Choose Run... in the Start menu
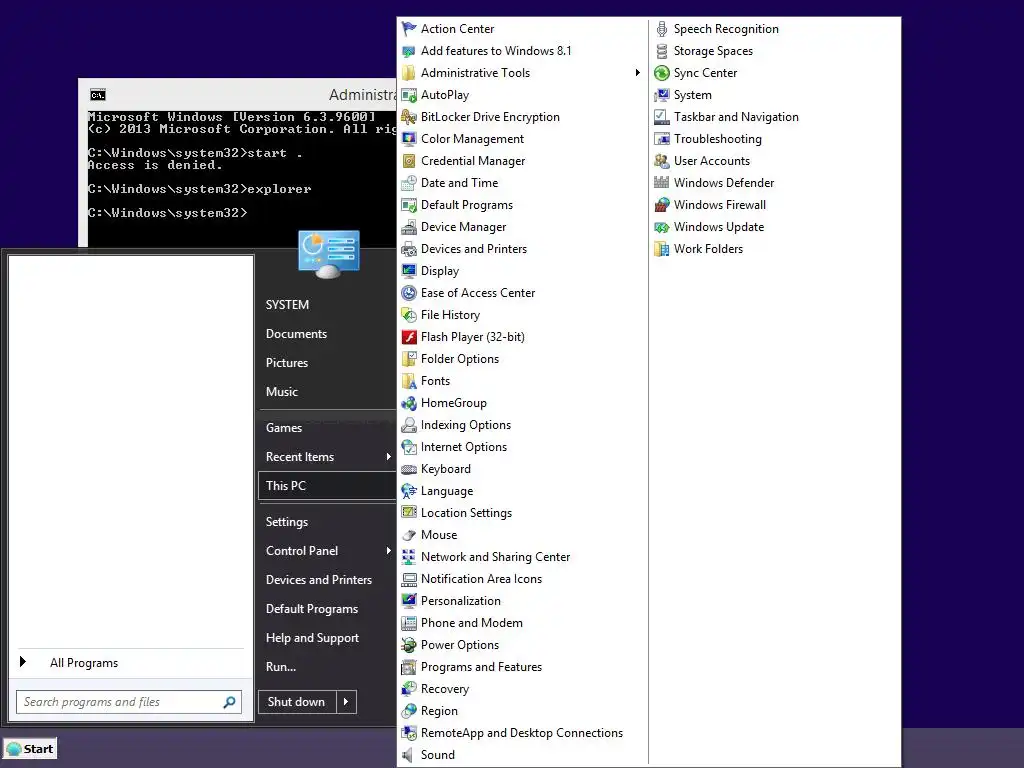The width and height of the screenshot is (1024, 768). coord(281,667)
